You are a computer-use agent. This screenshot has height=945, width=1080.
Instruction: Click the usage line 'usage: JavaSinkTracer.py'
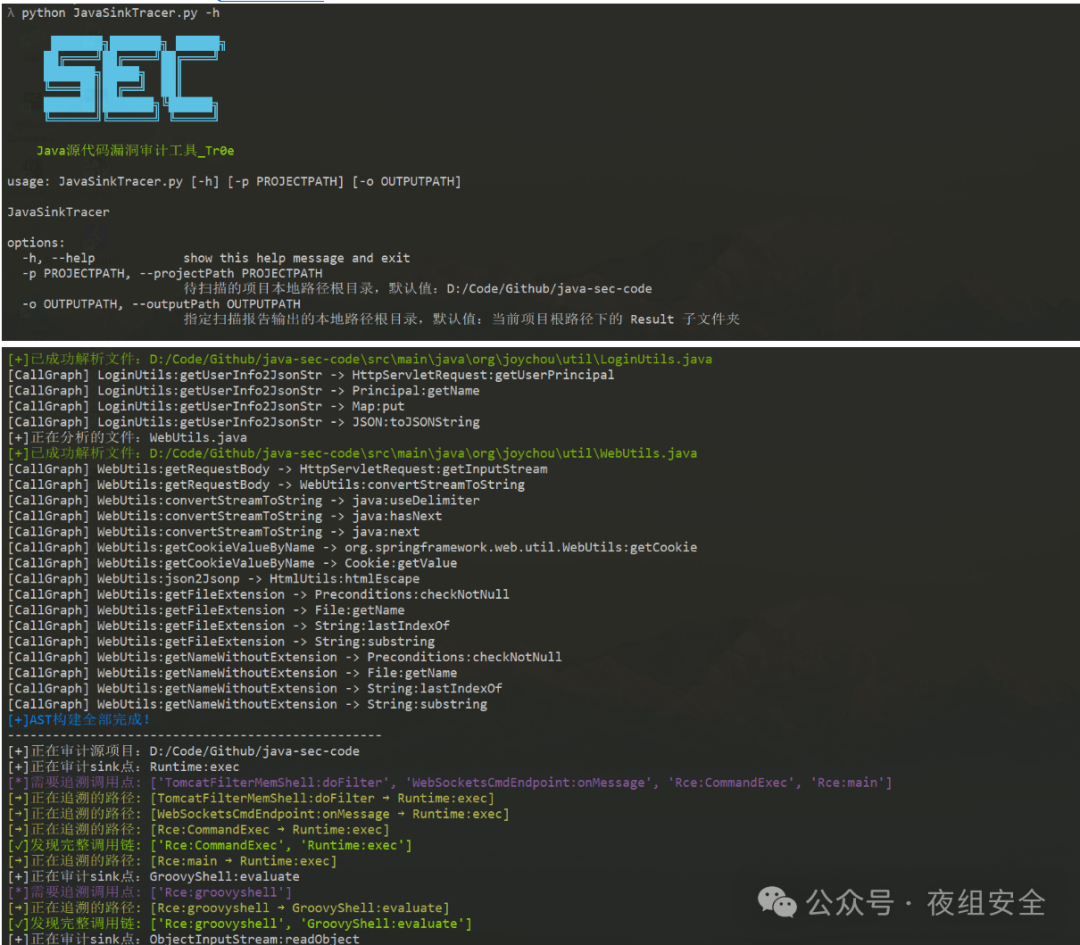pos(234,182)
